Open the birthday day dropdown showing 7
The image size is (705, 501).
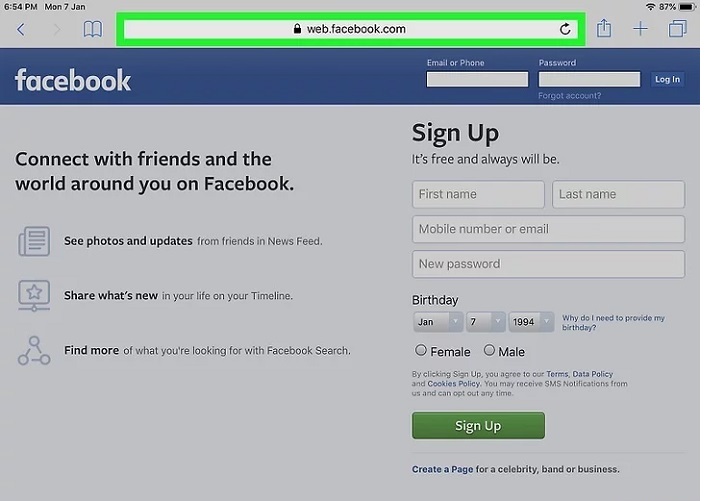486,322
